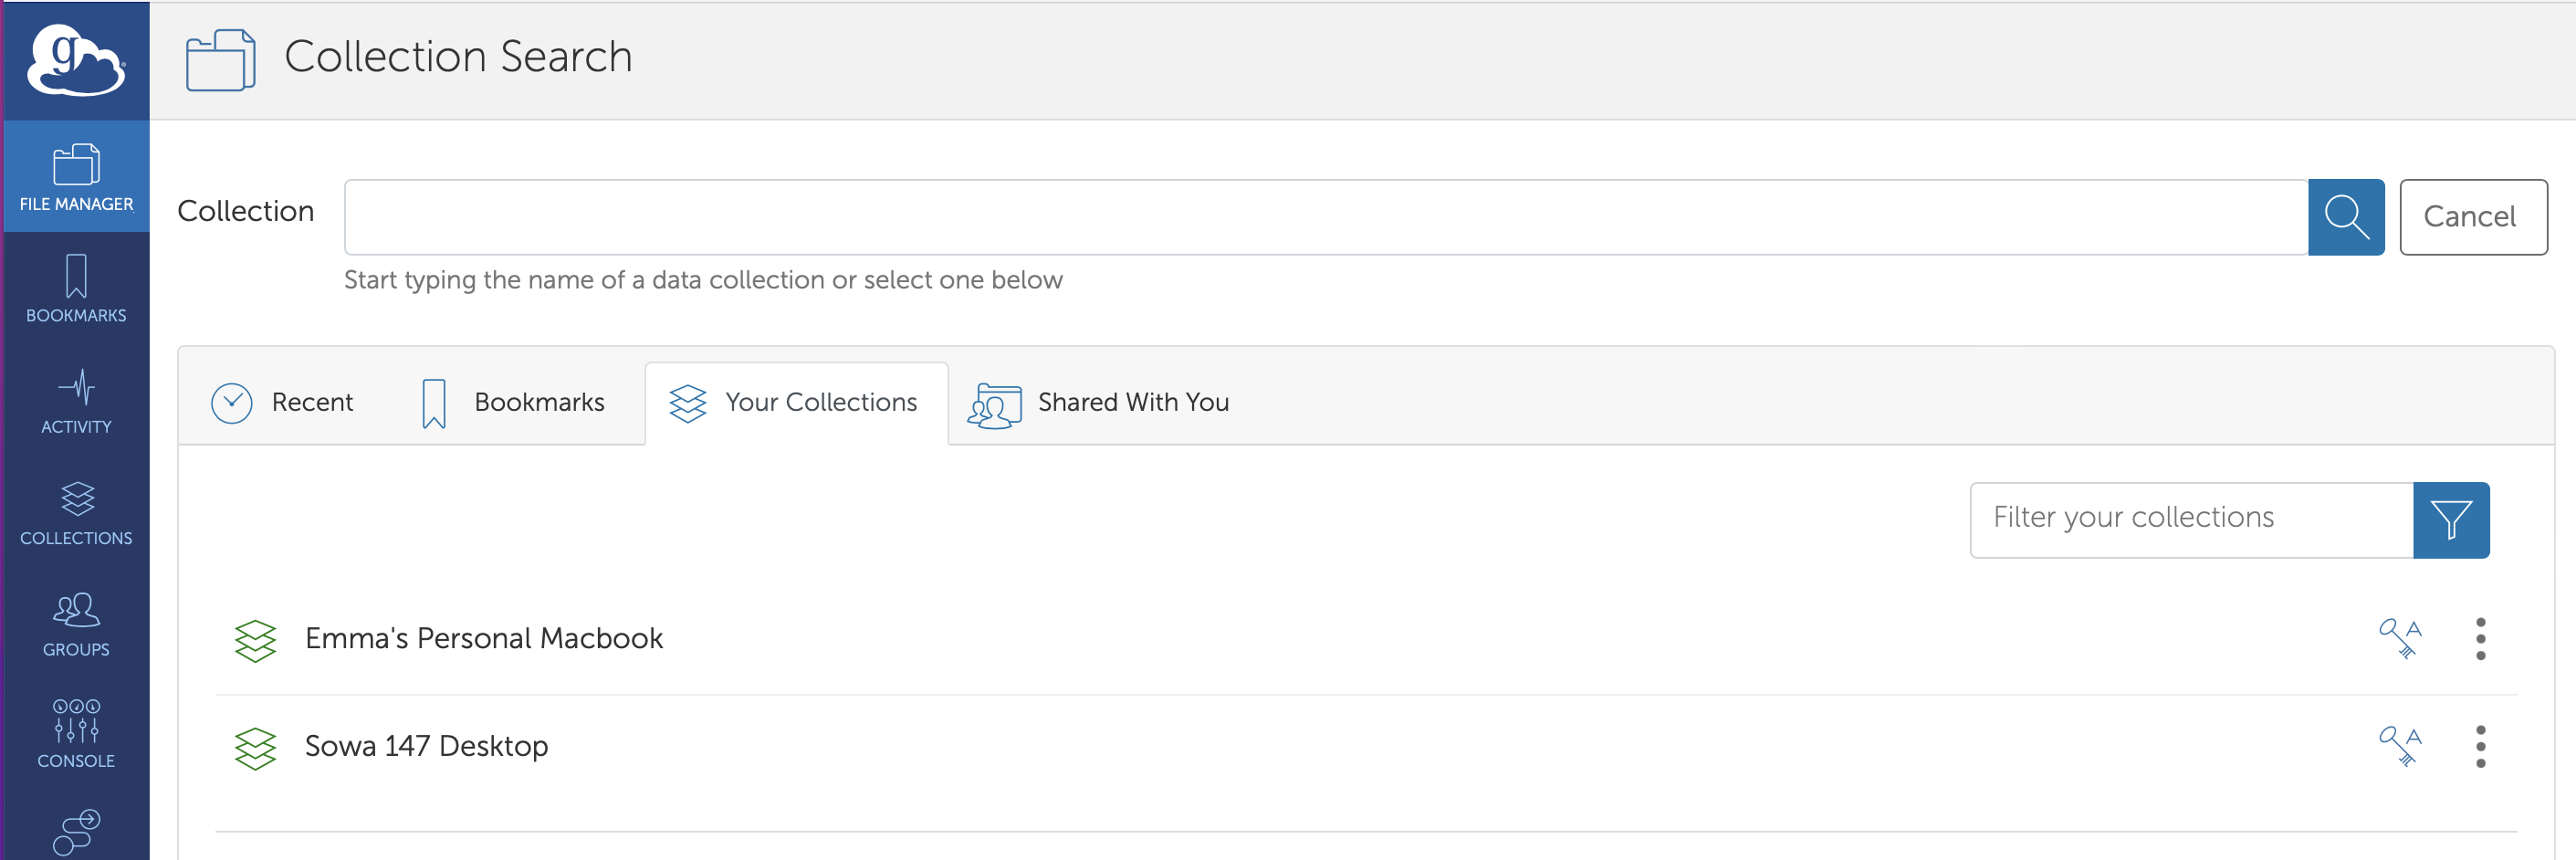Switch to the Recent tab
The height and width of the screenshot is (860, 2576).
283,402
